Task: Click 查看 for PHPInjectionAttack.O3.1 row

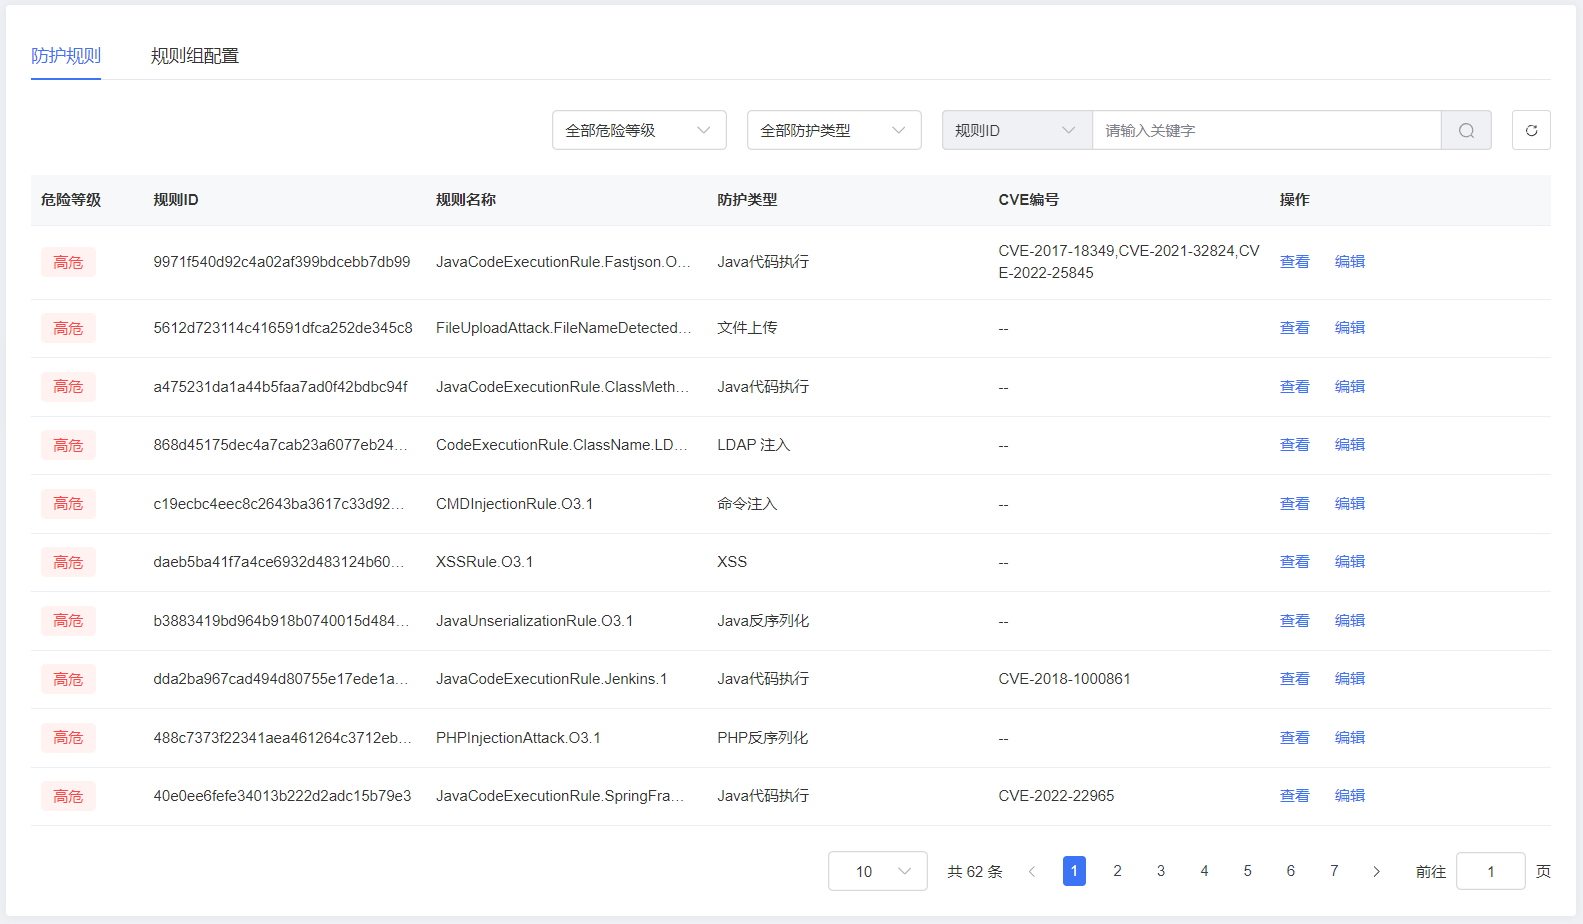Action: (x=1295, y=738)
